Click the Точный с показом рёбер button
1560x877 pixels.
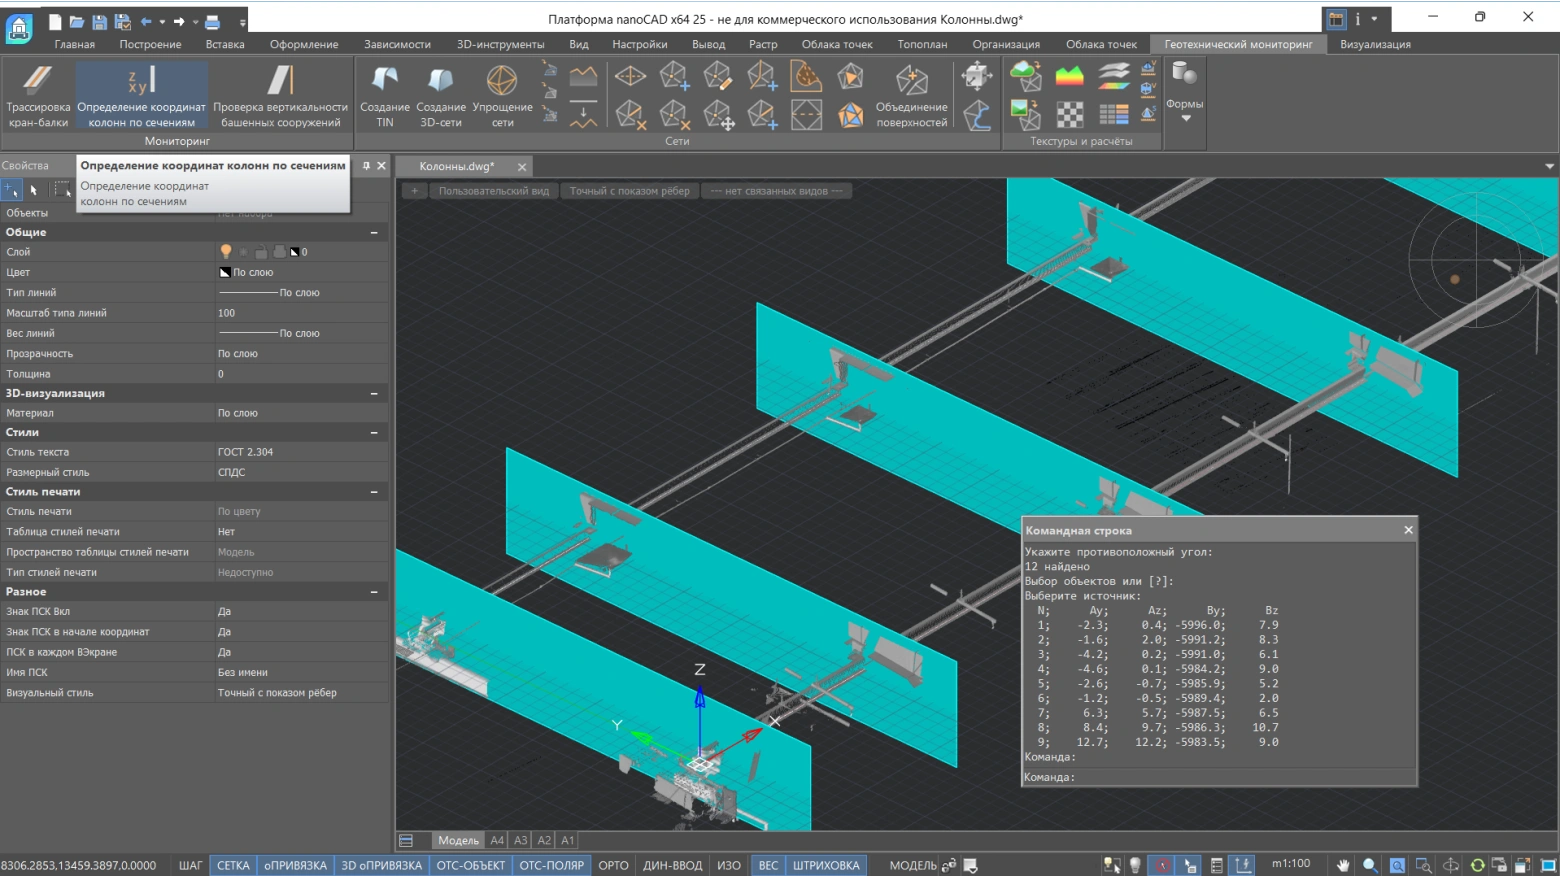coord(629,191)
